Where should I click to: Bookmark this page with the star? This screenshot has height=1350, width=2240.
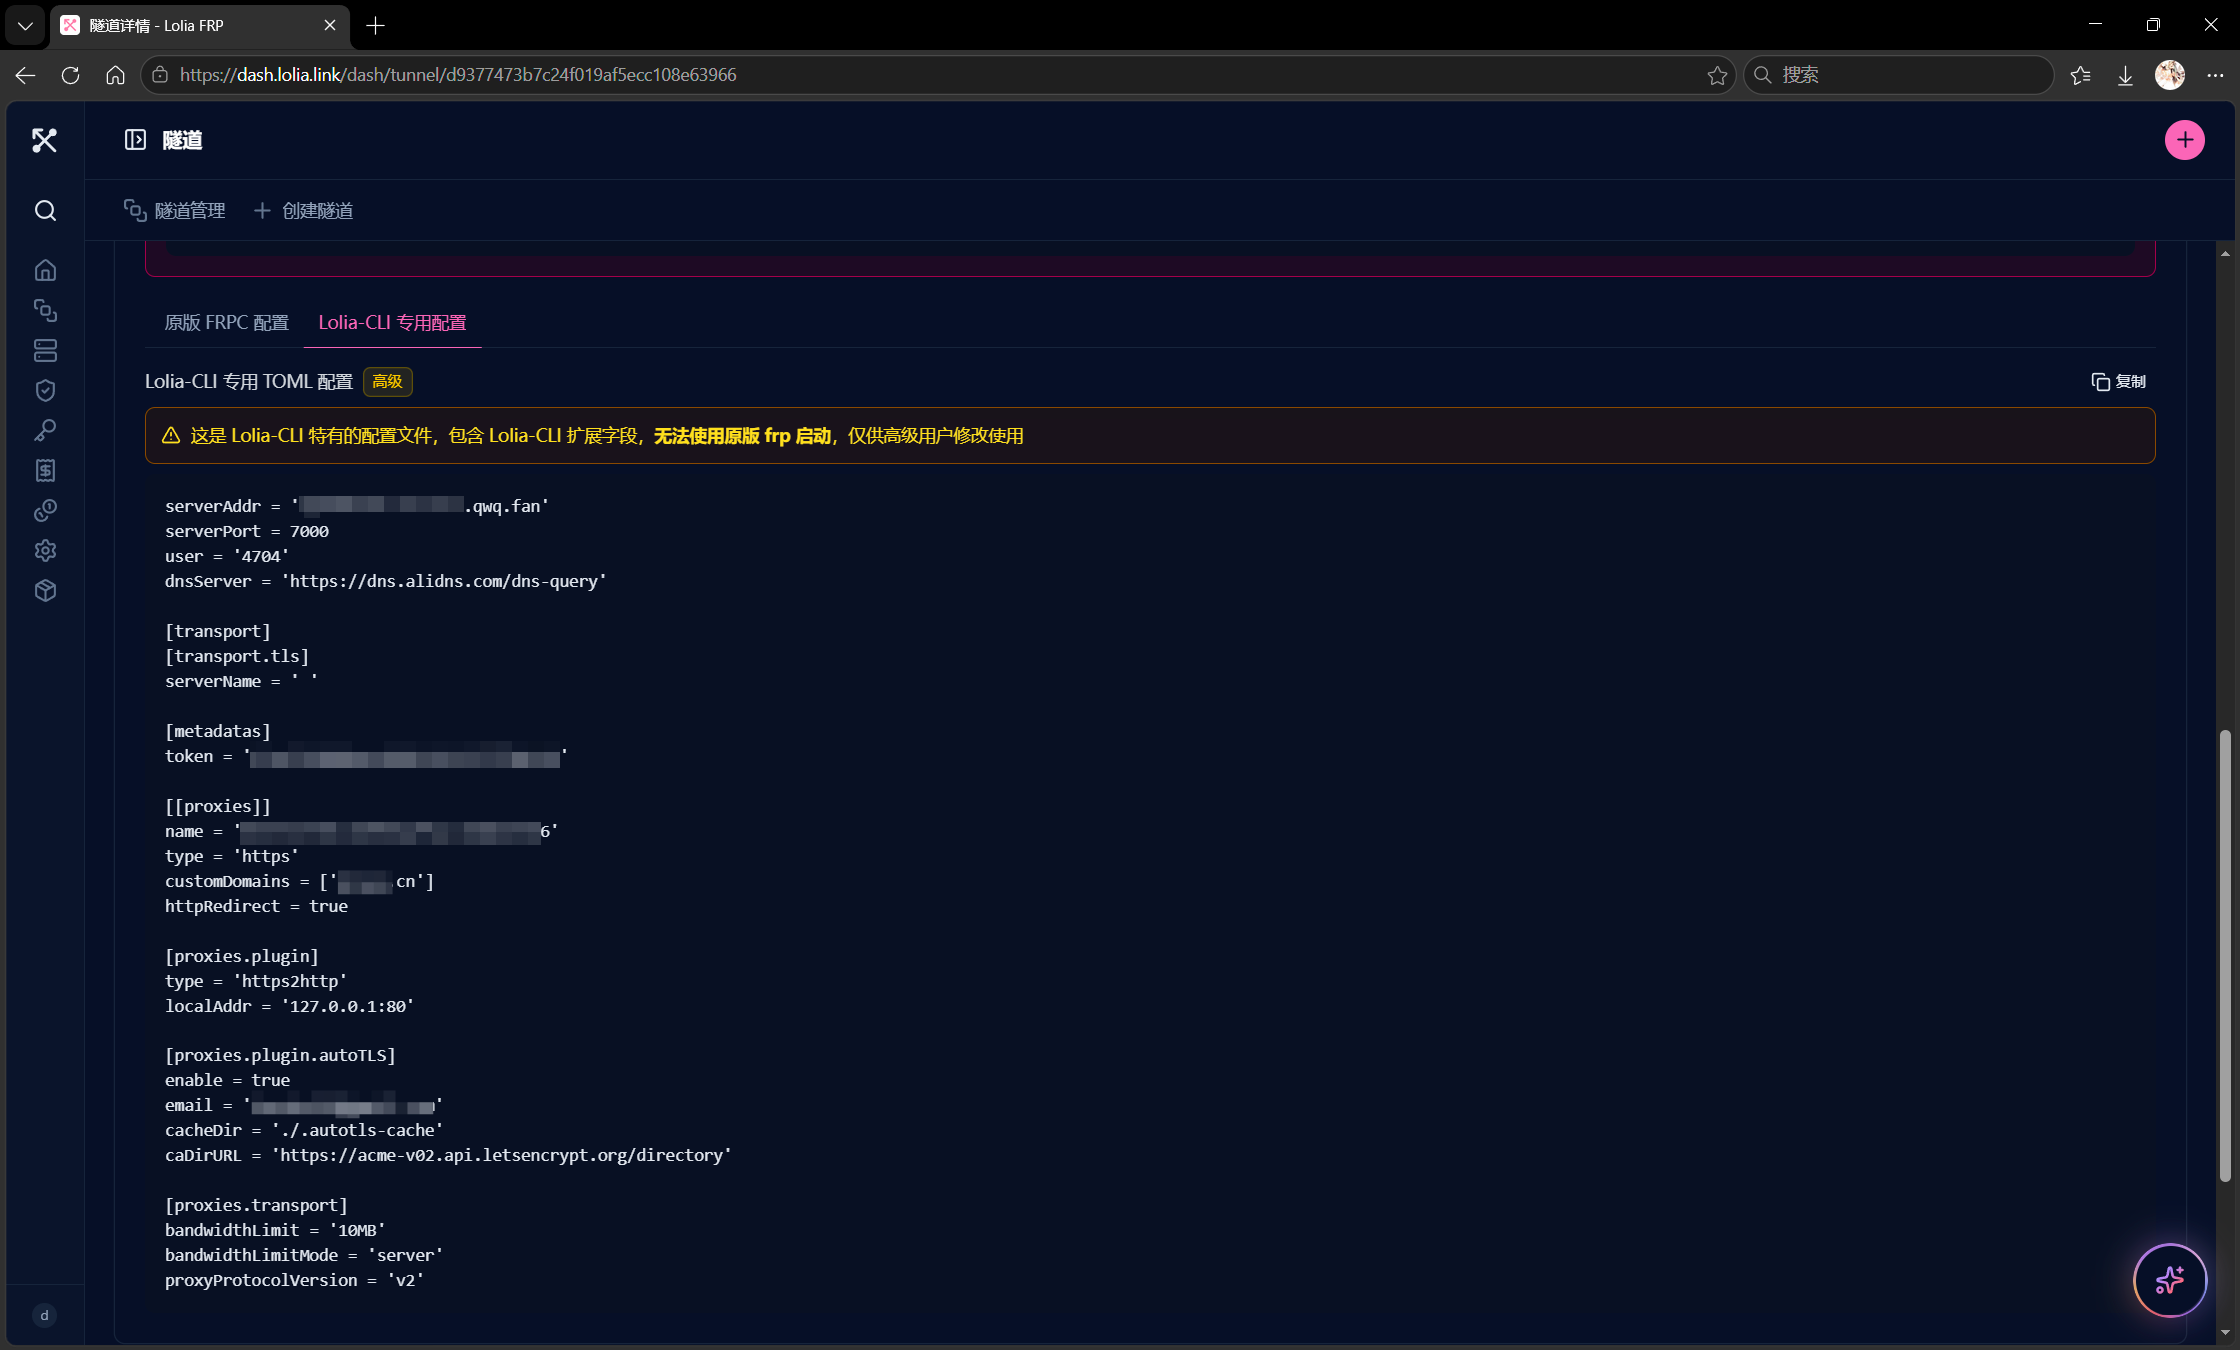click(x=1717, y=75)
